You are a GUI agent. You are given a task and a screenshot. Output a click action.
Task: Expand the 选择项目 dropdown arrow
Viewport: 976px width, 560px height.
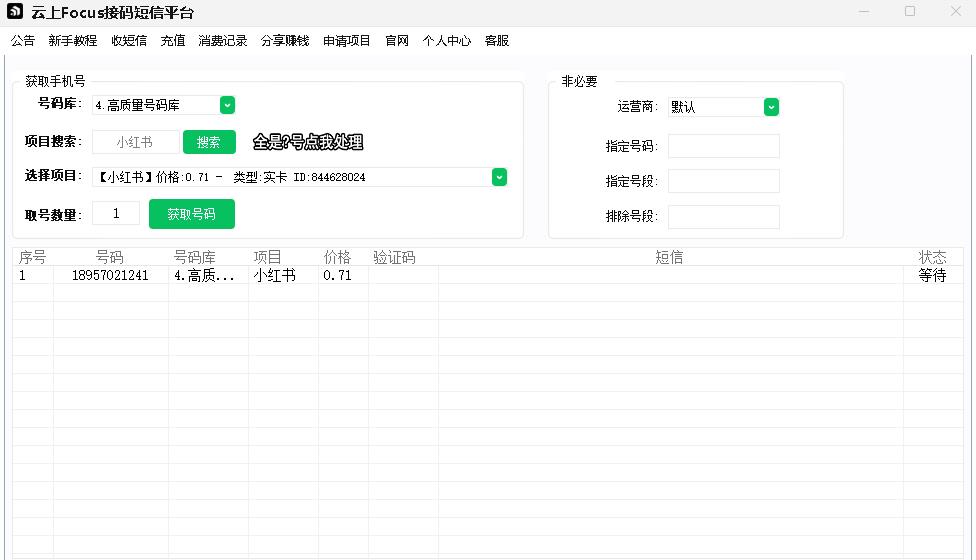pos(499,177)
